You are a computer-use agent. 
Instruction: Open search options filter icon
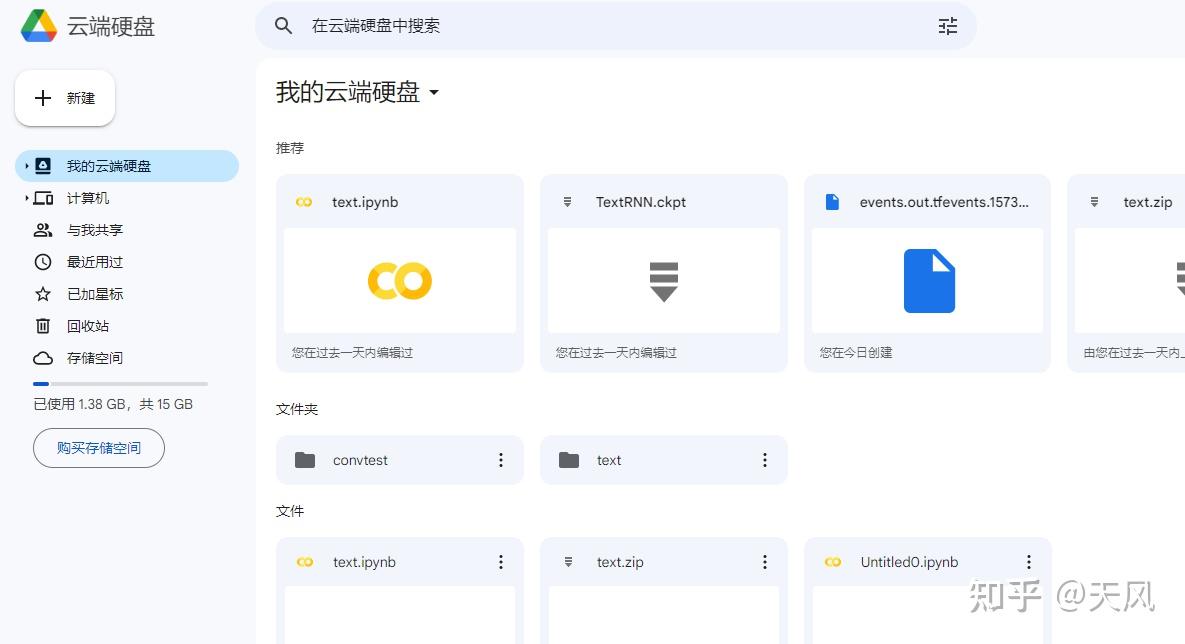coord(947,25)
